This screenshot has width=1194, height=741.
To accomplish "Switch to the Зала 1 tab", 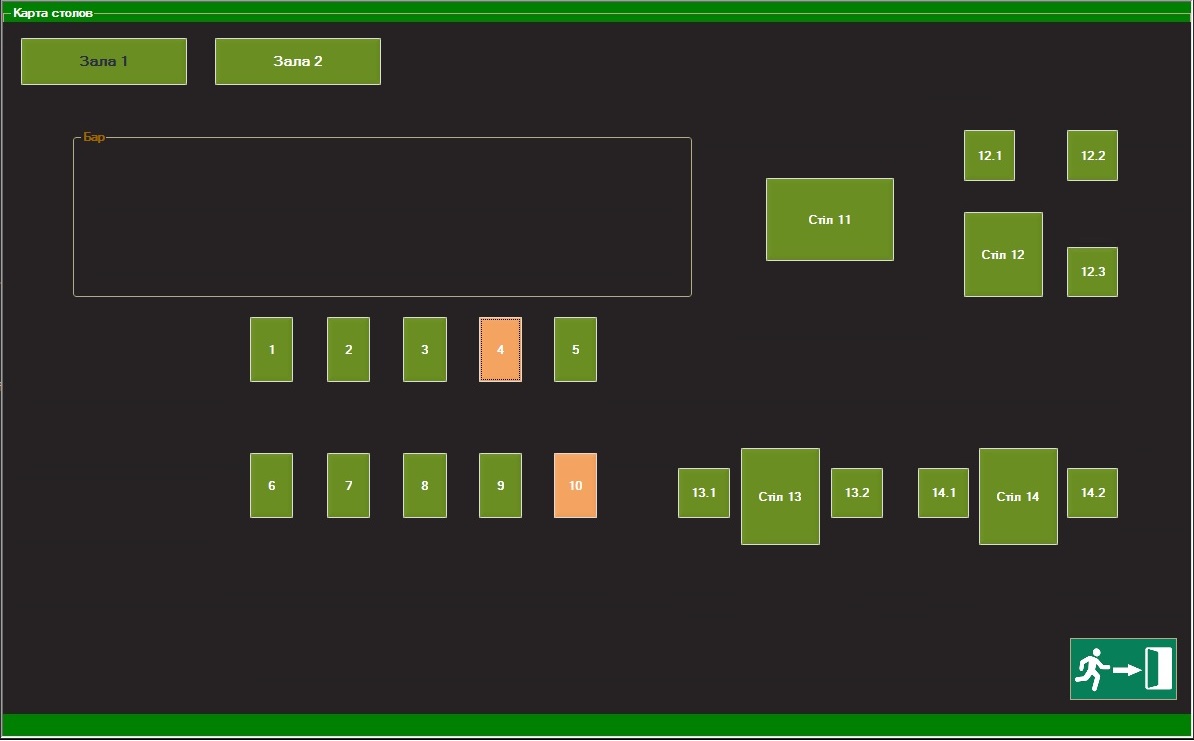I will click(104, 61).
